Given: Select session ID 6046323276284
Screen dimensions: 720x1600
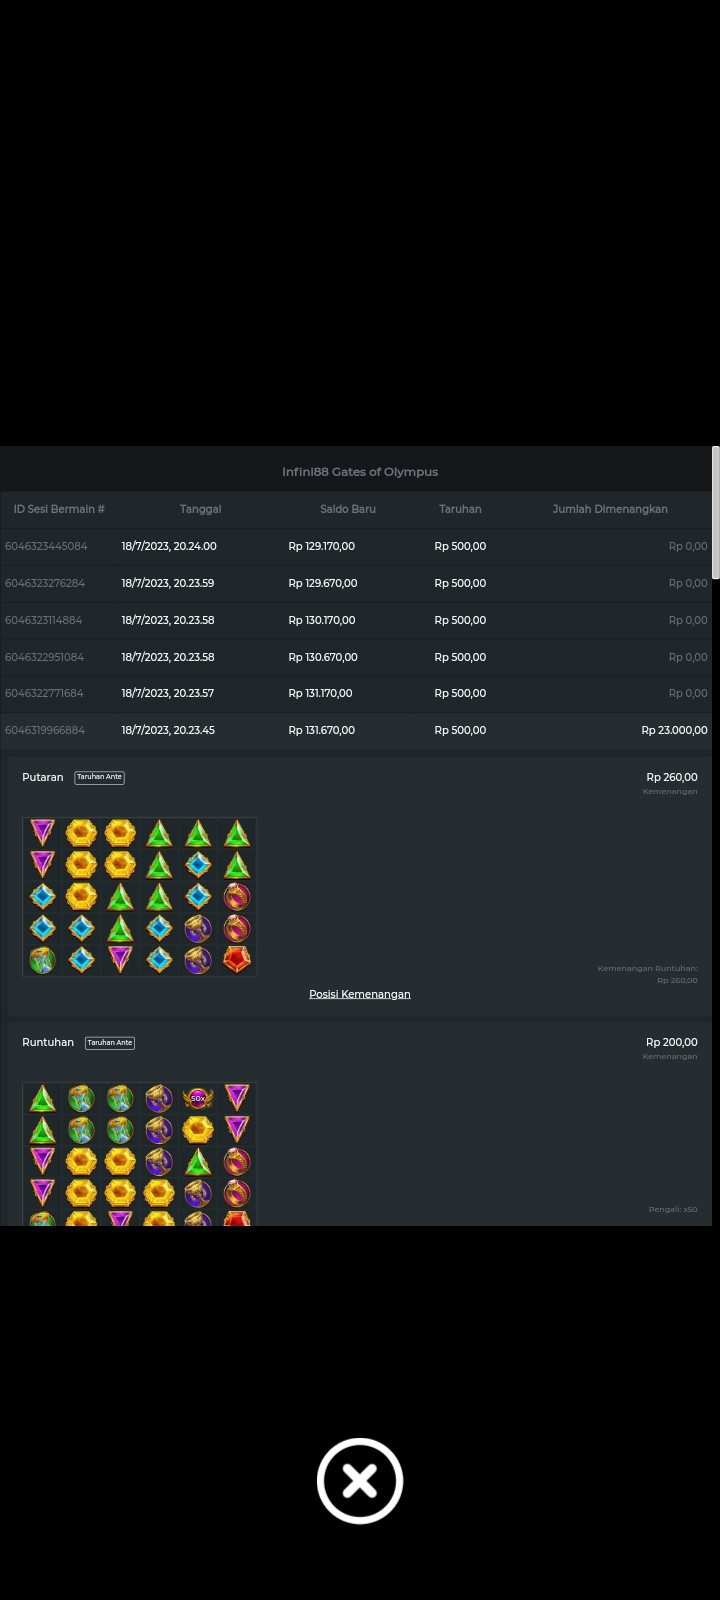Looking at the screenshot, I should tap(45, 583).
